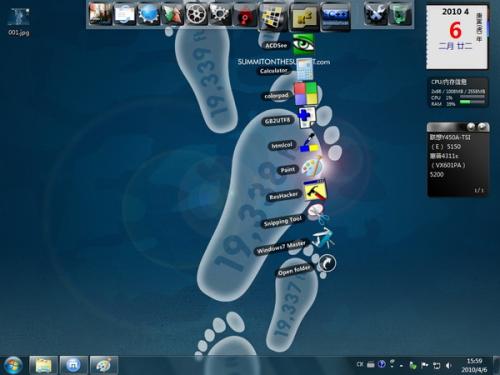Screen dimensions: 500x375
Task: Launch colorpad from the stack
Action: (x=305, y=93)
